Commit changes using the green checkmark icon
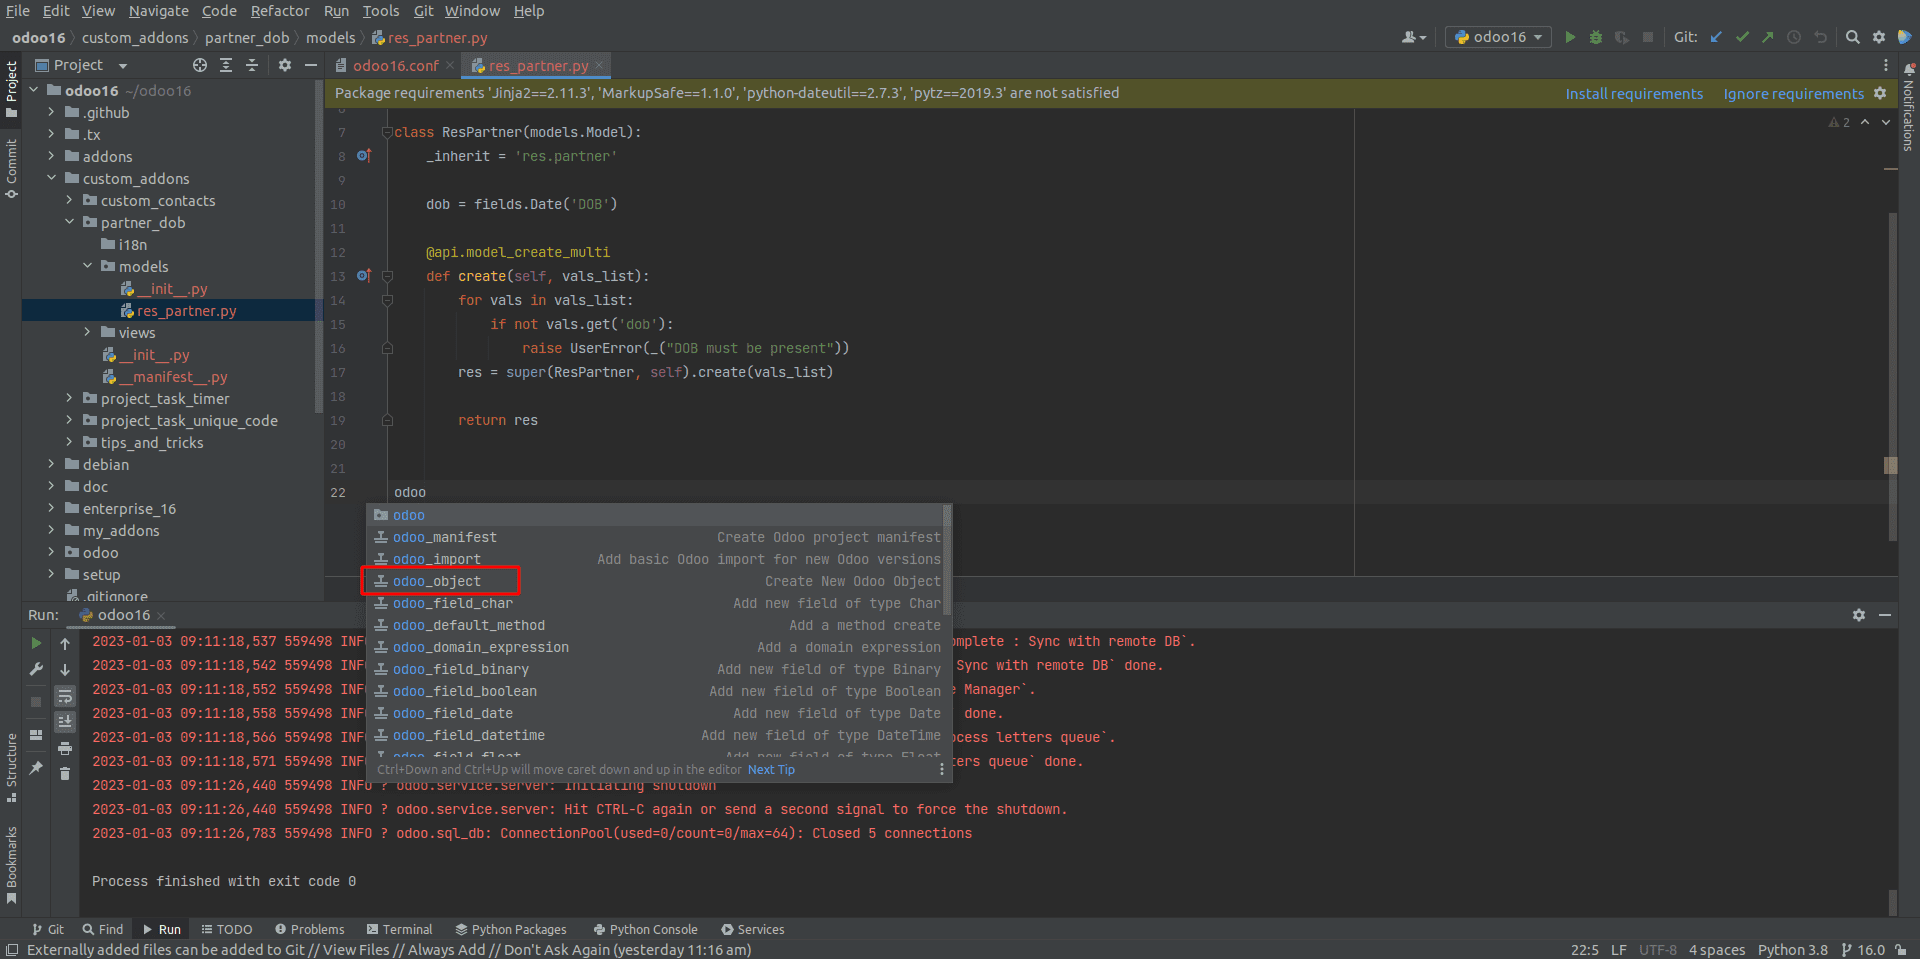 click(1742, 37)
